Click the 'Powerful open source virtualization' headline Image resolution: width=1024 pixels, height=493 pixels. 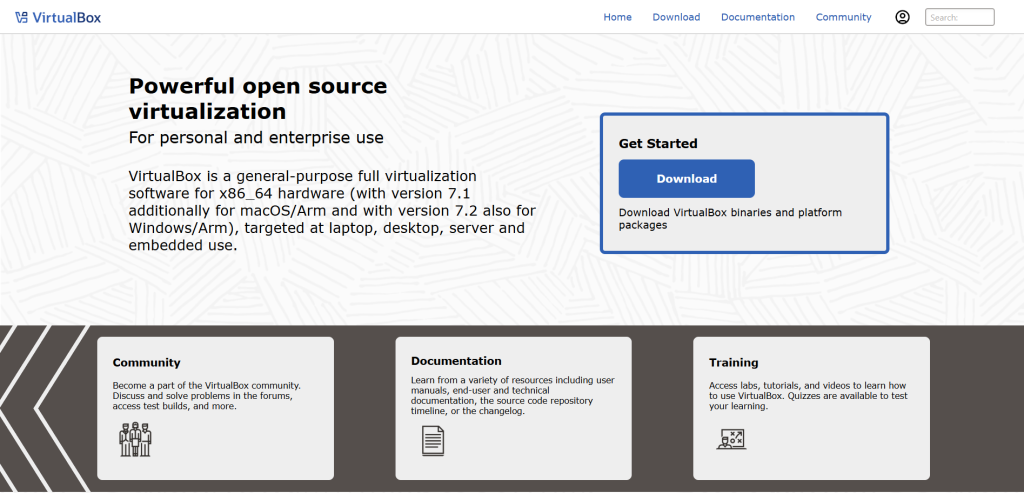(x=257, y=99)
